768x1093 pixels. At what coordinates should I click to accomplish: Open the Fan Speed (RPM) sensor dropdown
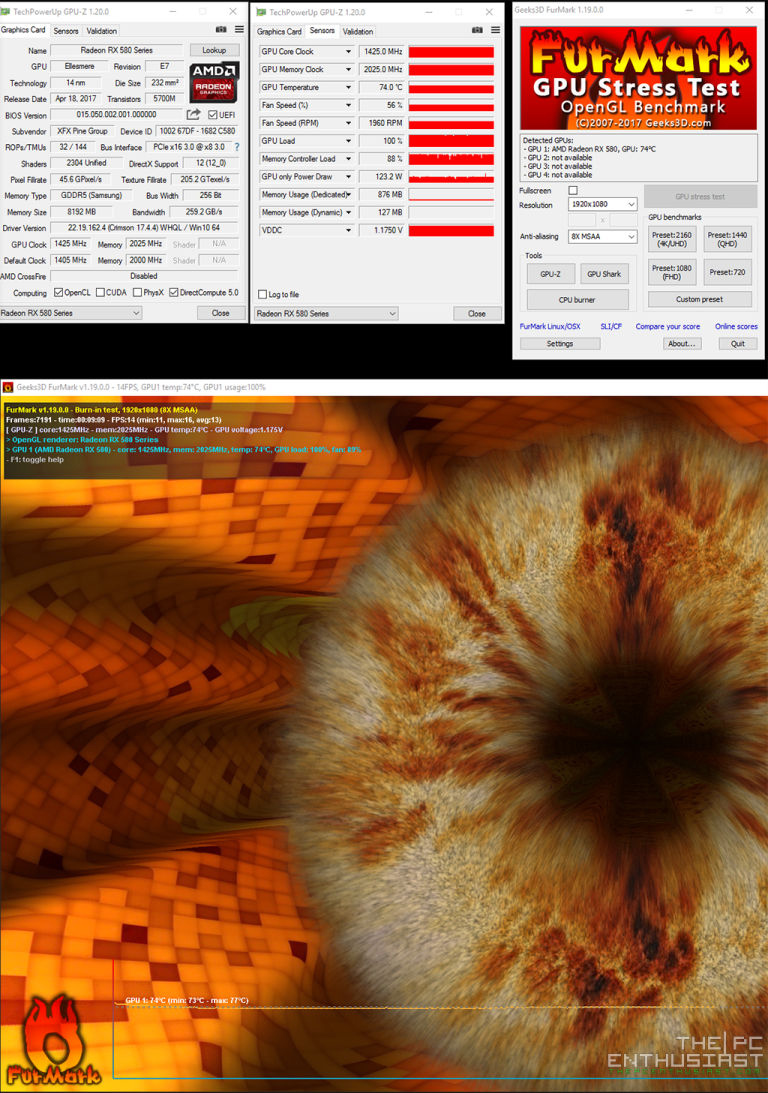pyautogui.click(x=348, y=123)
